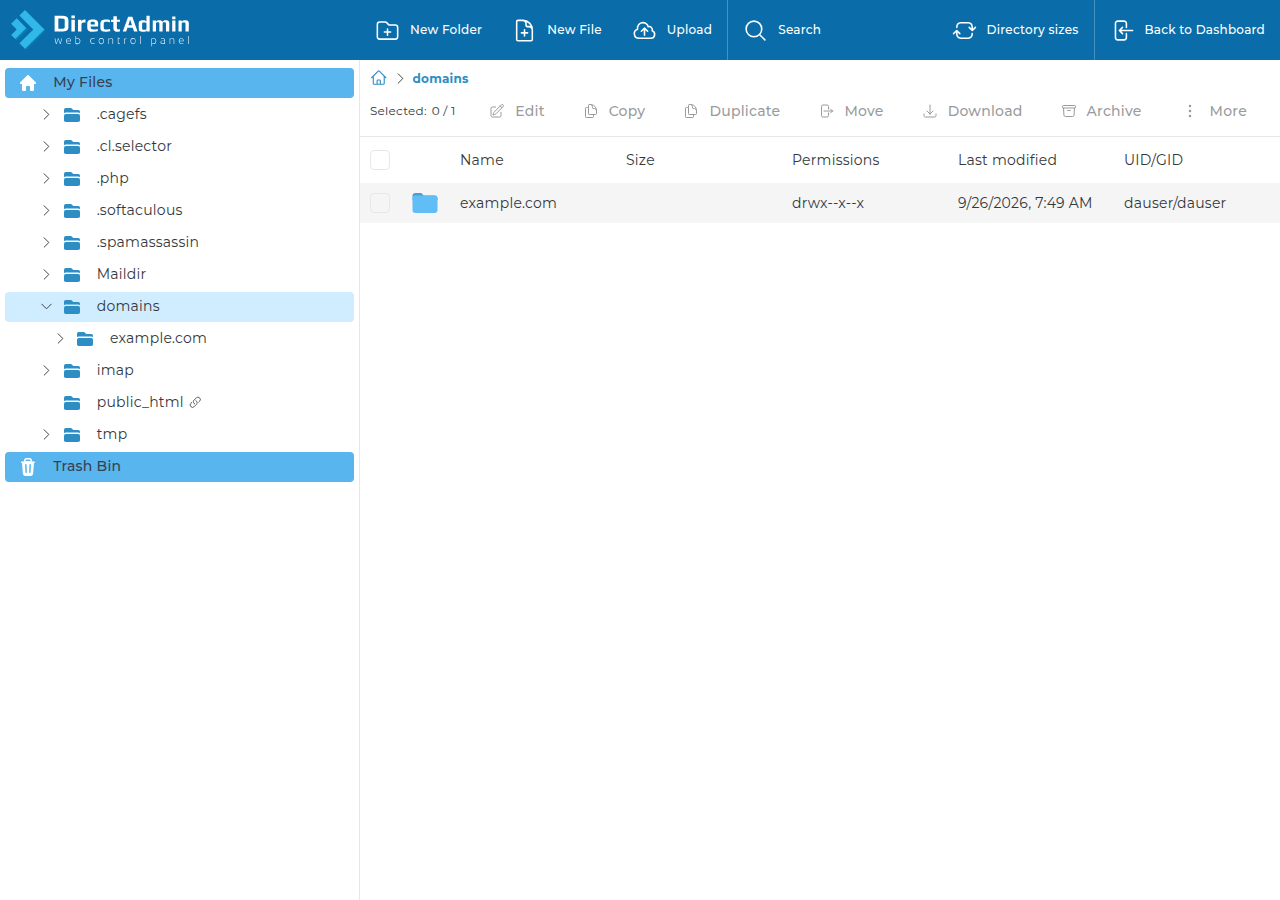Sort by the Name column header
The width and height of the screenshot is (1280, 900).
coord(482,160)
